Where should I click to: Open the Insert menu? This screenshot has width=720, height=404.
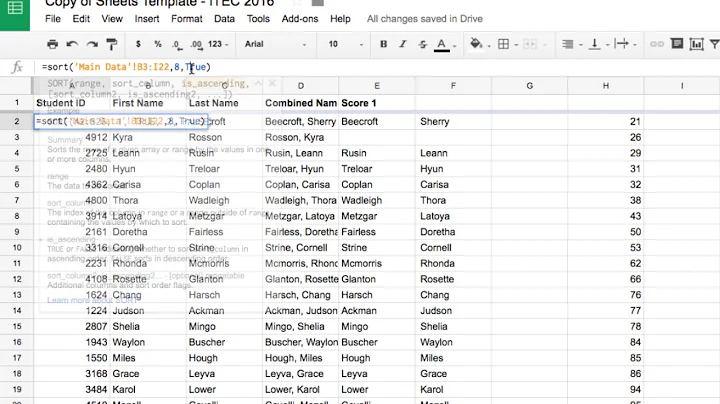coord(146,19)
